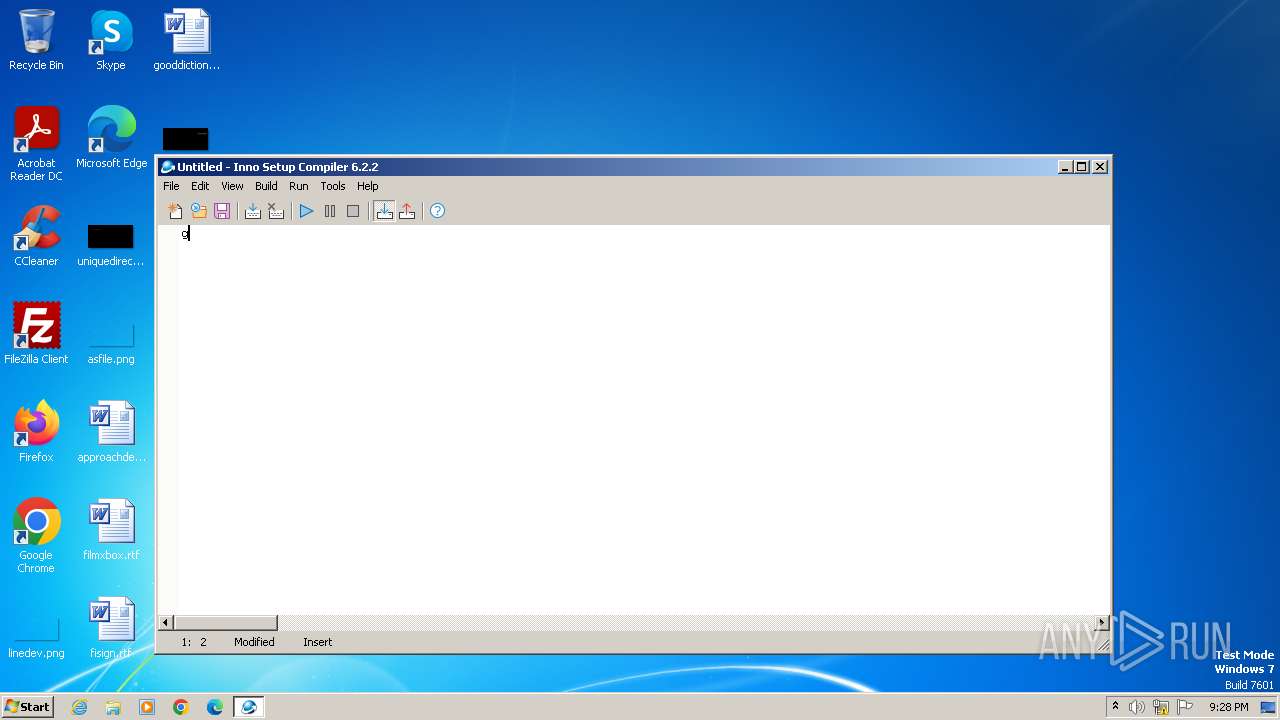Screen dimensions: 1280x720
Task: Open a script file using the folder icon
Action: coord(199,211)
